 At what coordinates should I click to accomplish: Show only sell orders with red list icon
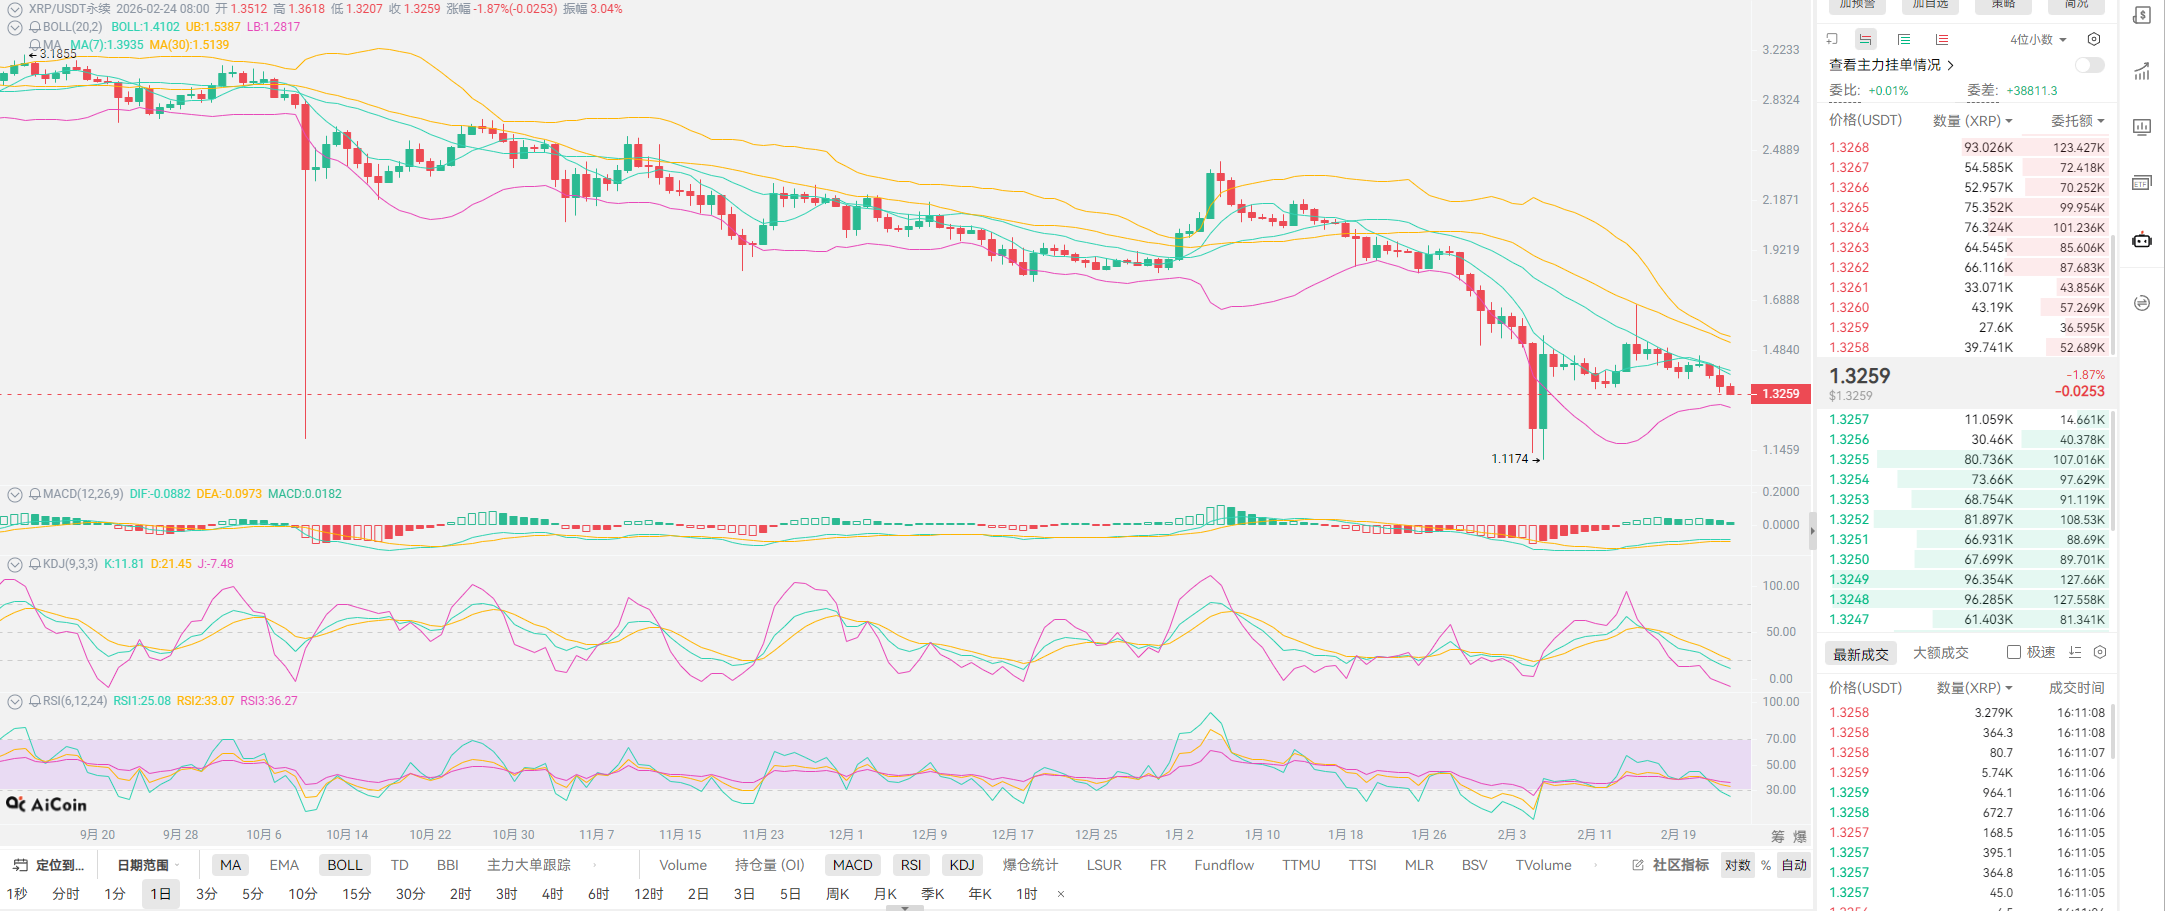tap(1942, 39)
